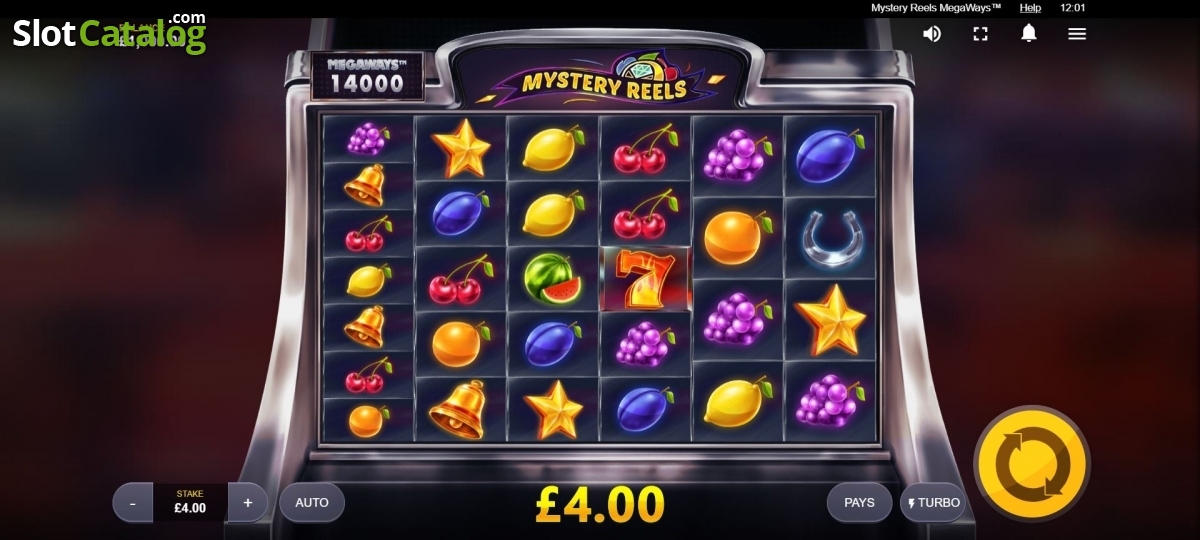Click the Mystery Reels logo banner

pos(600,78)
